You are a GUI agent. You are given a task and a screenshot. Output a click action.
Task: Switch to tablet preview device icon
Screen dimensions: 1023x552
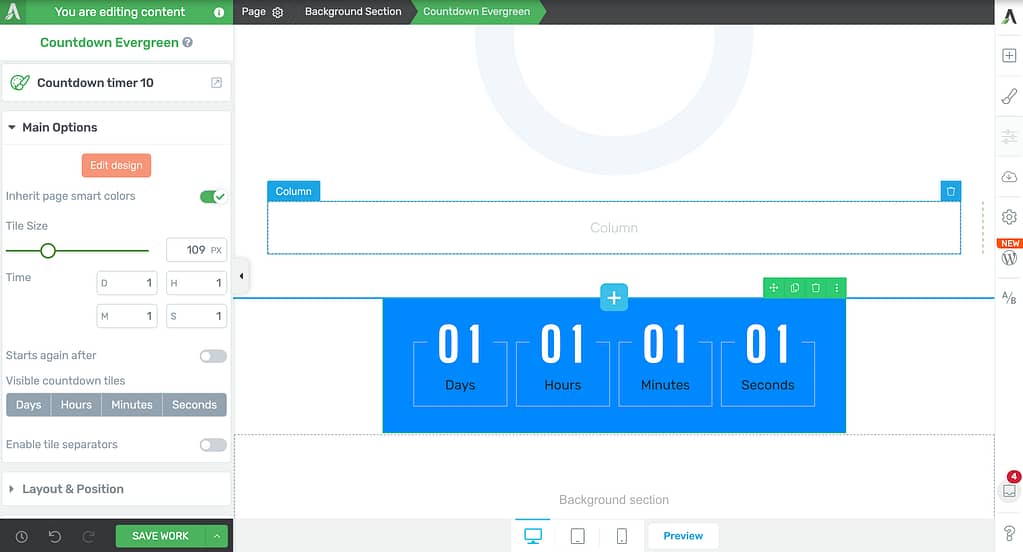[578, 536]
